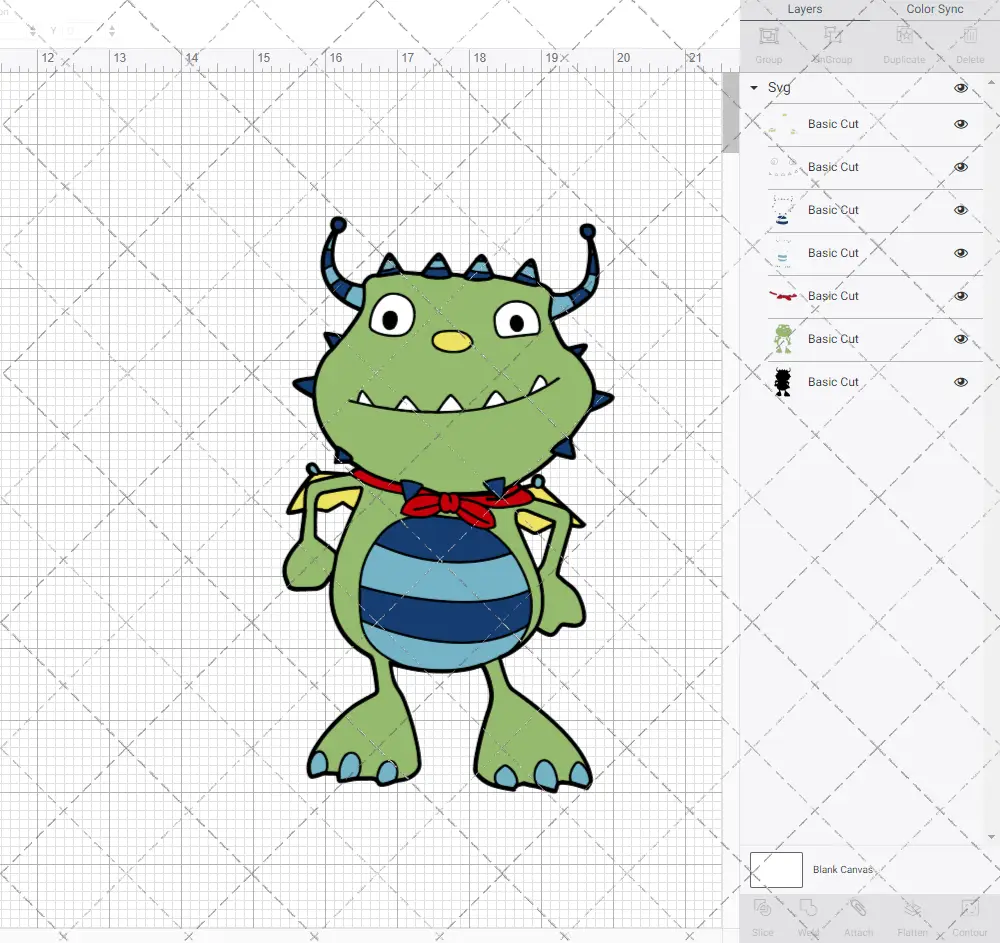Hide the white eyes and teeth layer

click(x=960, y=167)
